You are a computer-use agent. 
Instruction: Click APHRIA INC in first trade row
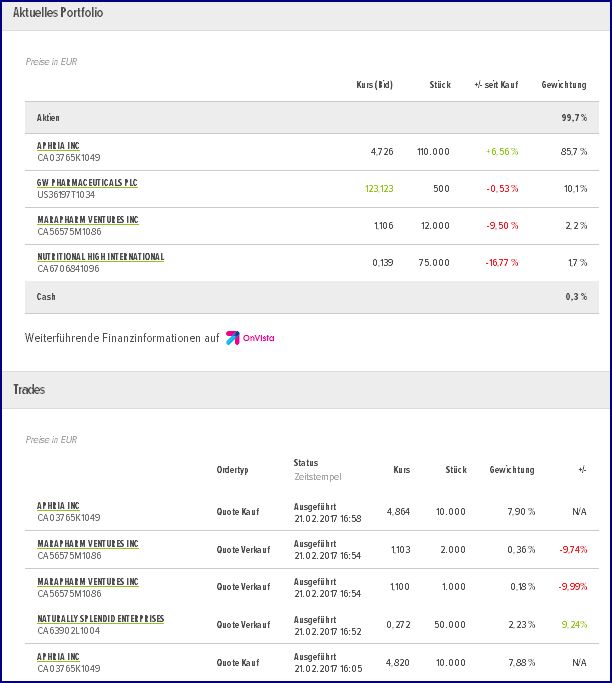(x=58, y=506)
